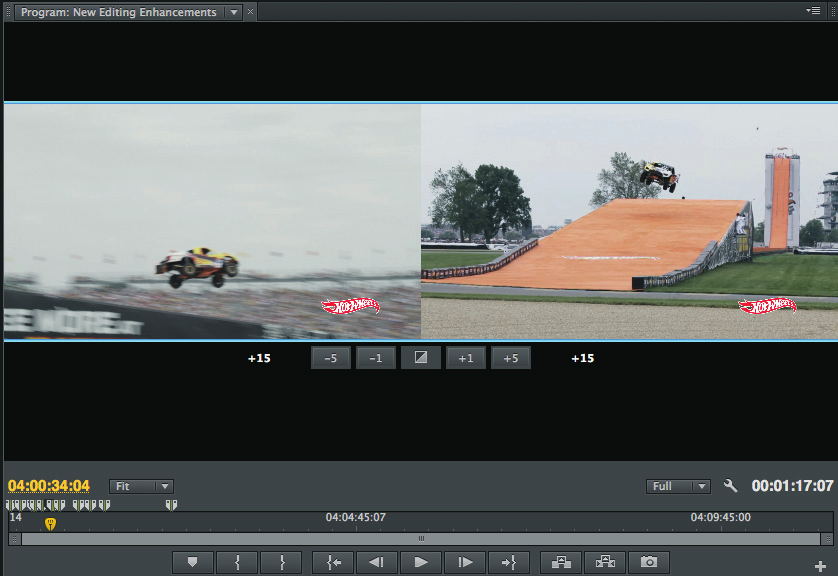Step back one frame

click(377, 563)
